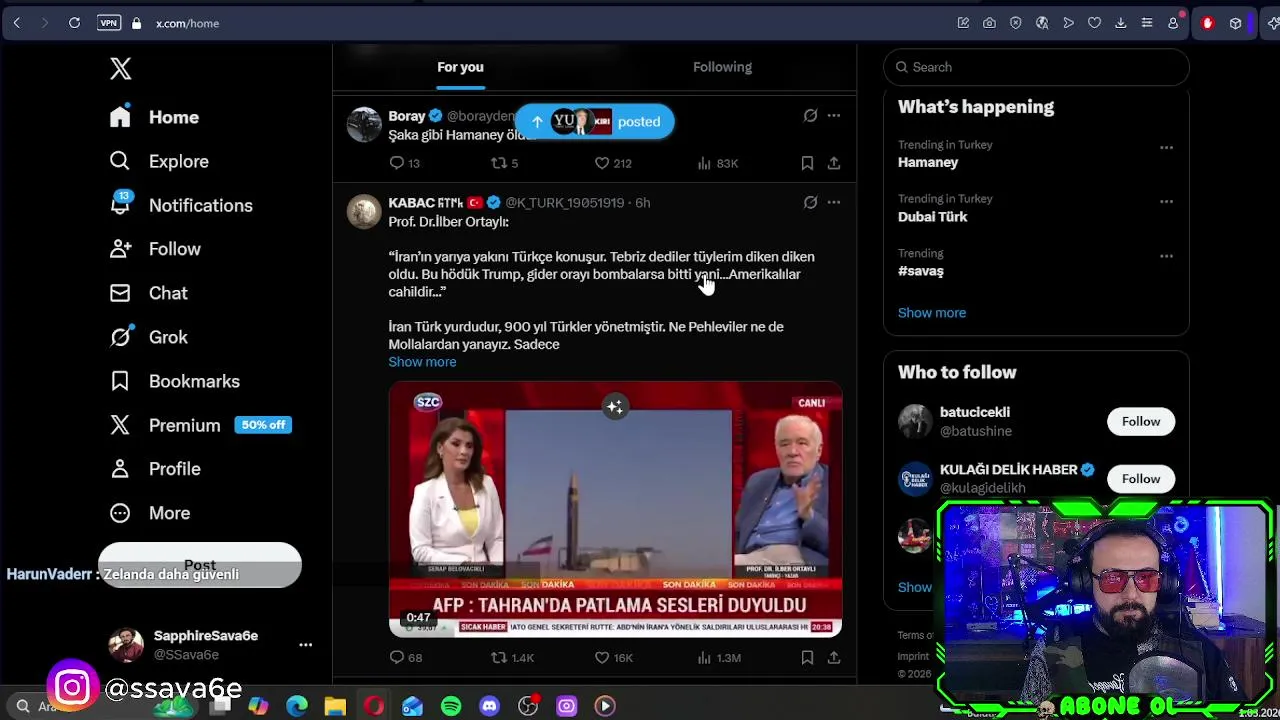Open options for #savaş trend

coord(1166,256)
